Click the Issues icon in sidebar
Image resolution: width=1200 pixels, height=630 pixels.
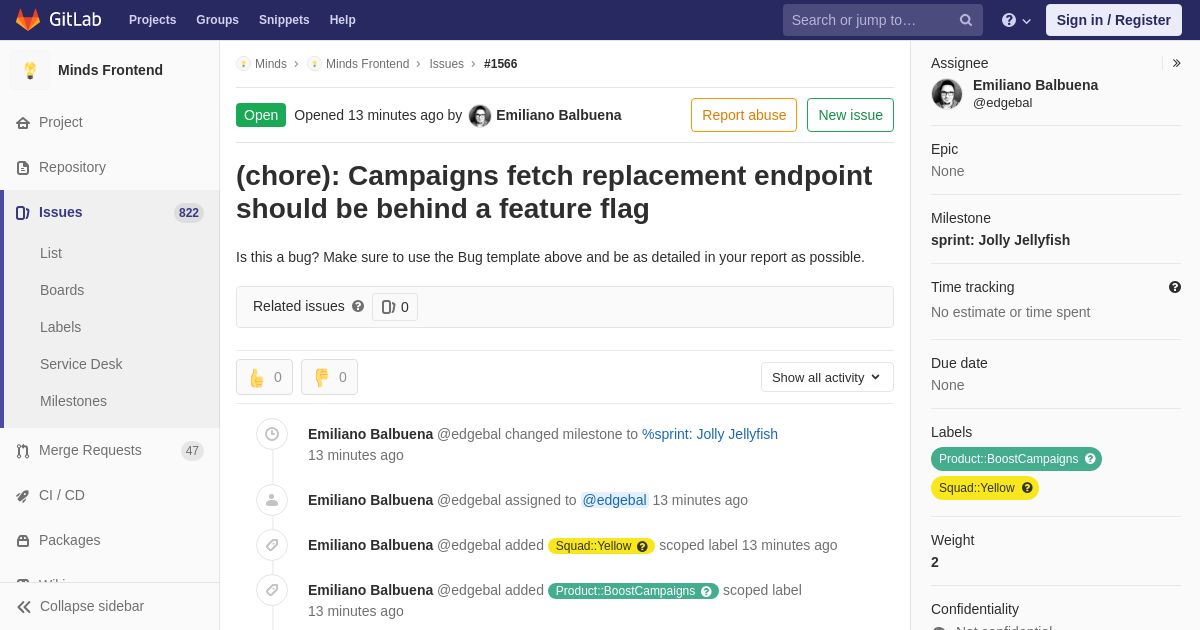click(x=23, y=213)
